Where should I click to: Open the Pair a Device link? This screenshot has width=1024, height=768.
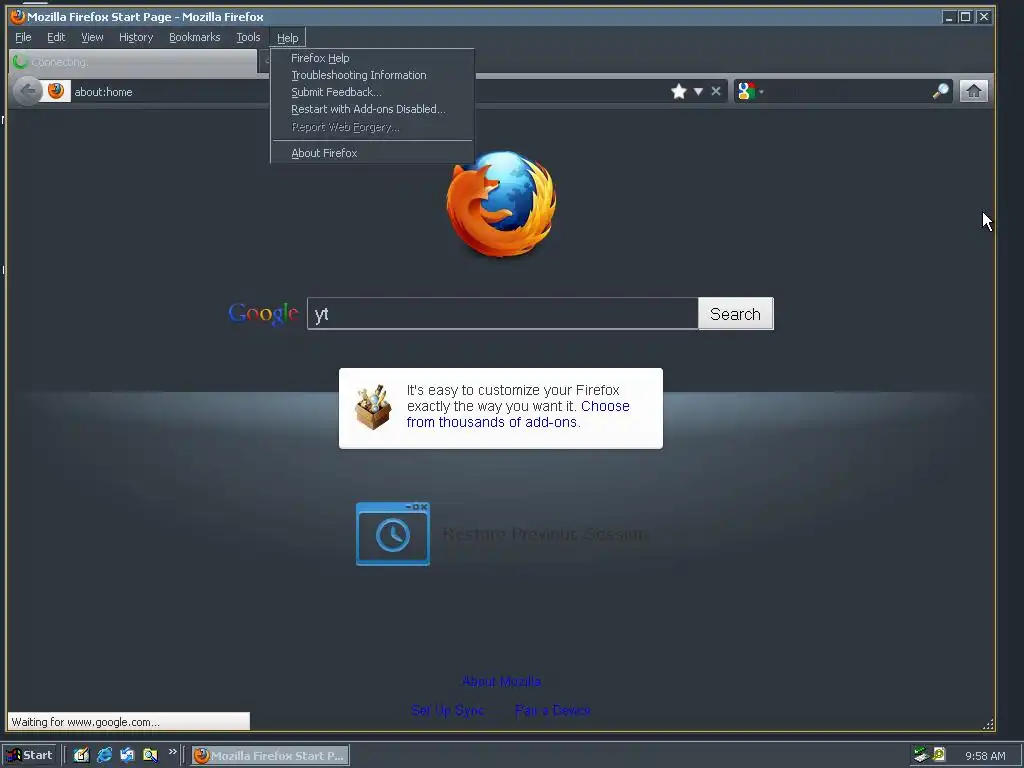pos(552,710)
